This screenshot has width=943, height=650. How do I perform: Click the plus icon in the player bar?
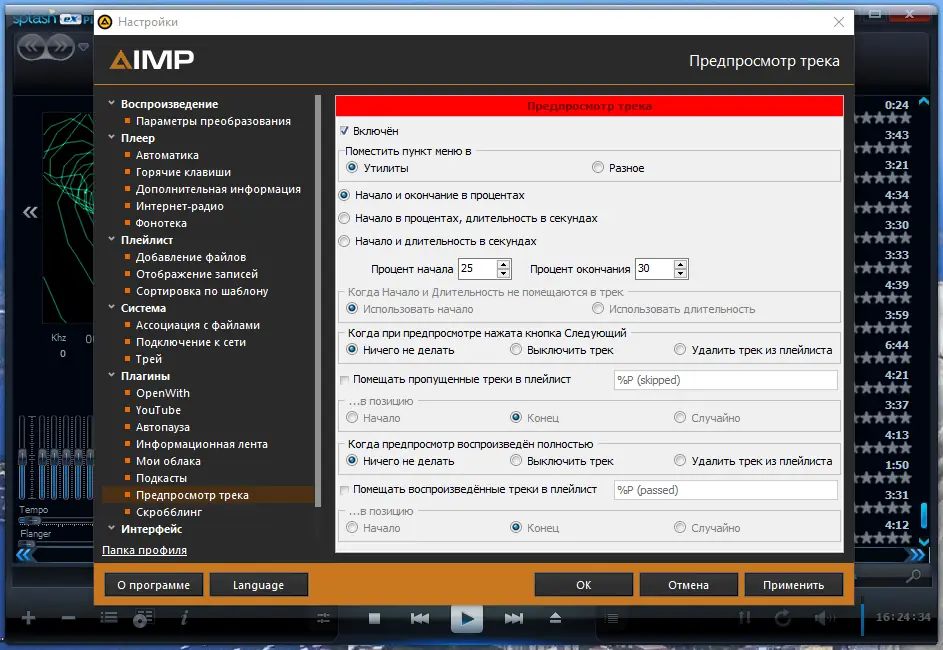[28, 618]
